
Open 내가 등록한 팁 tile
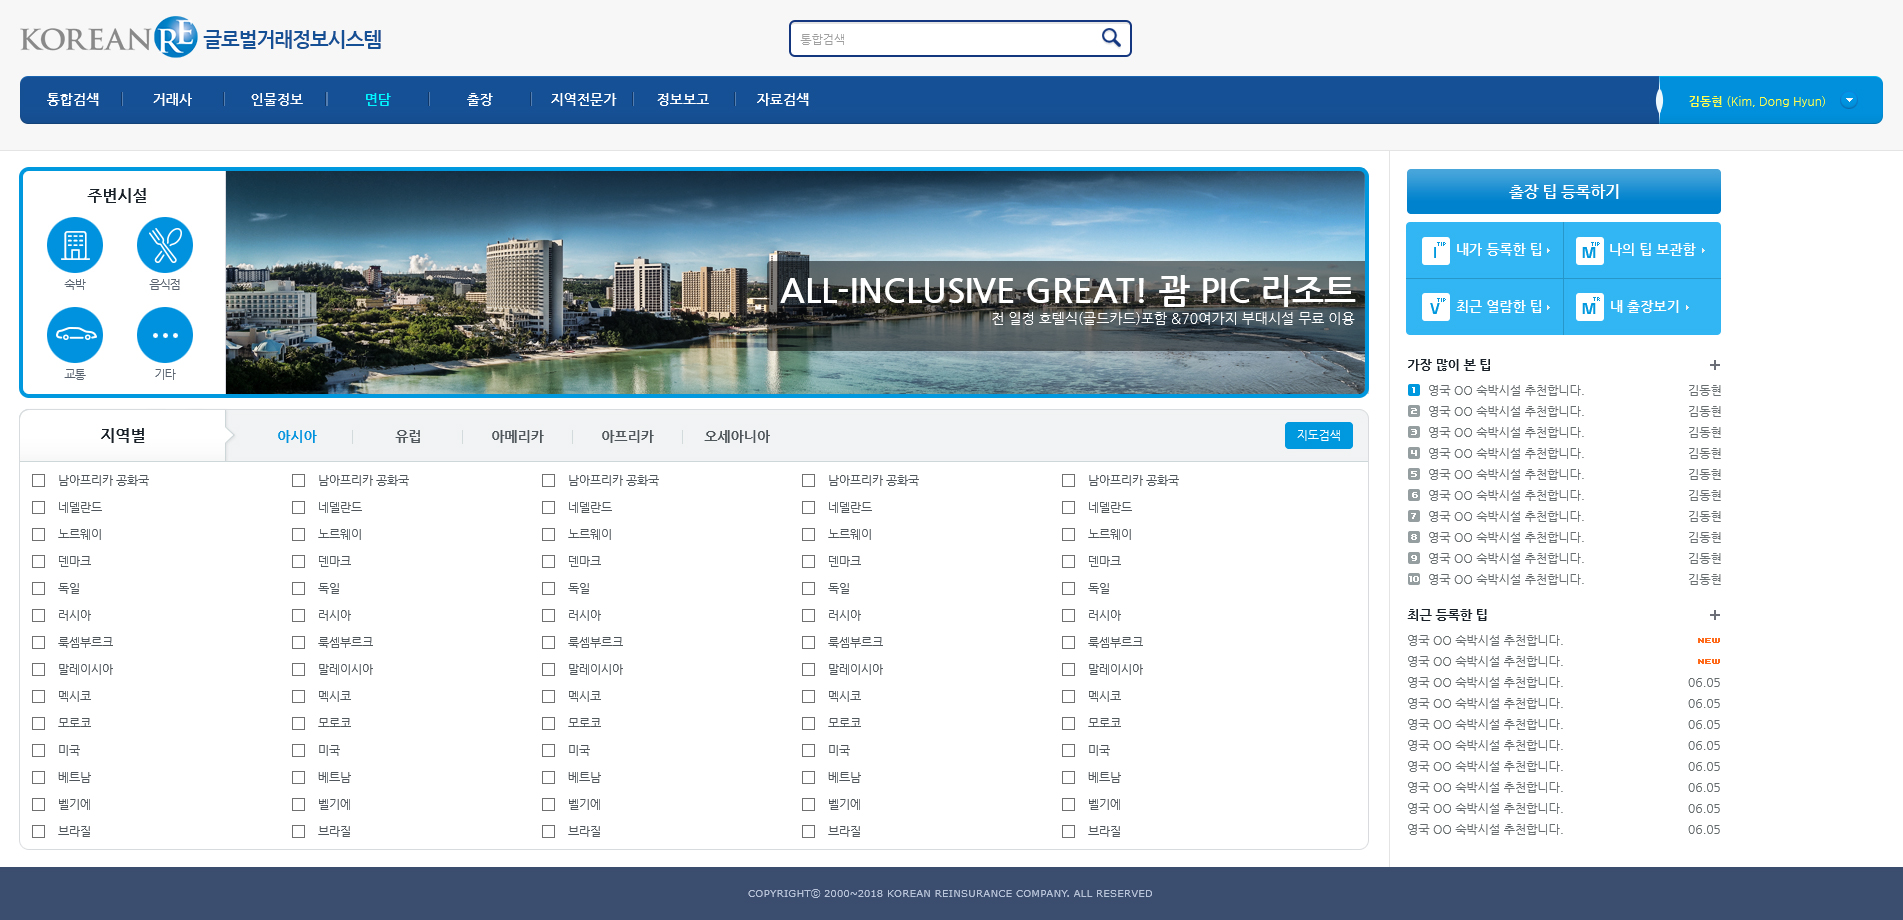1486,250
